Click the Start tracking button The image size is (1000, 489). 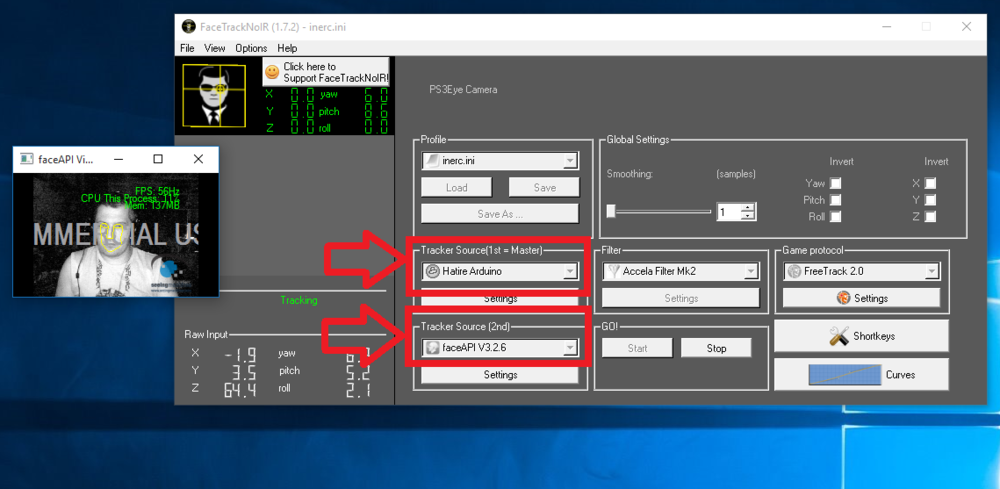[x=637, y=348]
